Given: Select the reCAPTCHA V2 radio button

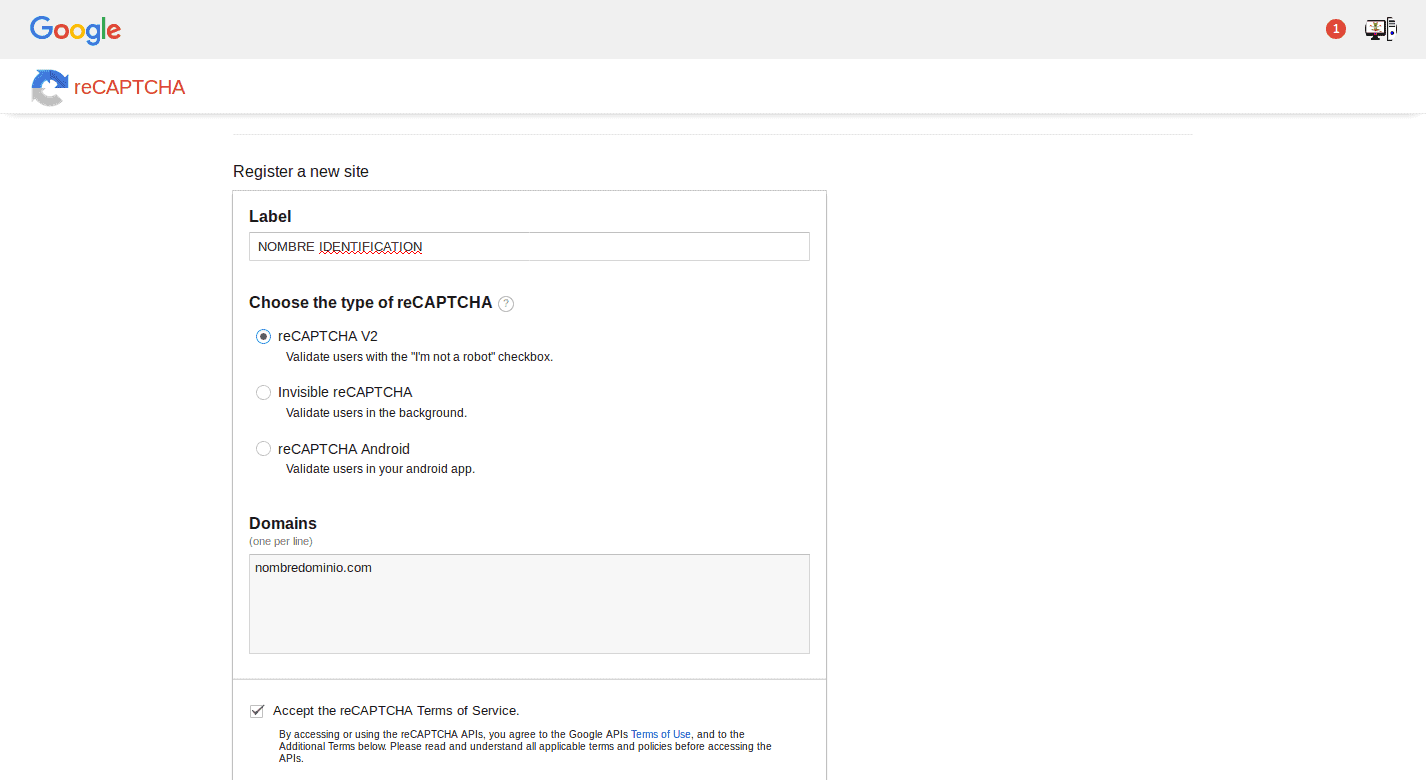Looking at the screenshot, I should pos(263,336).
